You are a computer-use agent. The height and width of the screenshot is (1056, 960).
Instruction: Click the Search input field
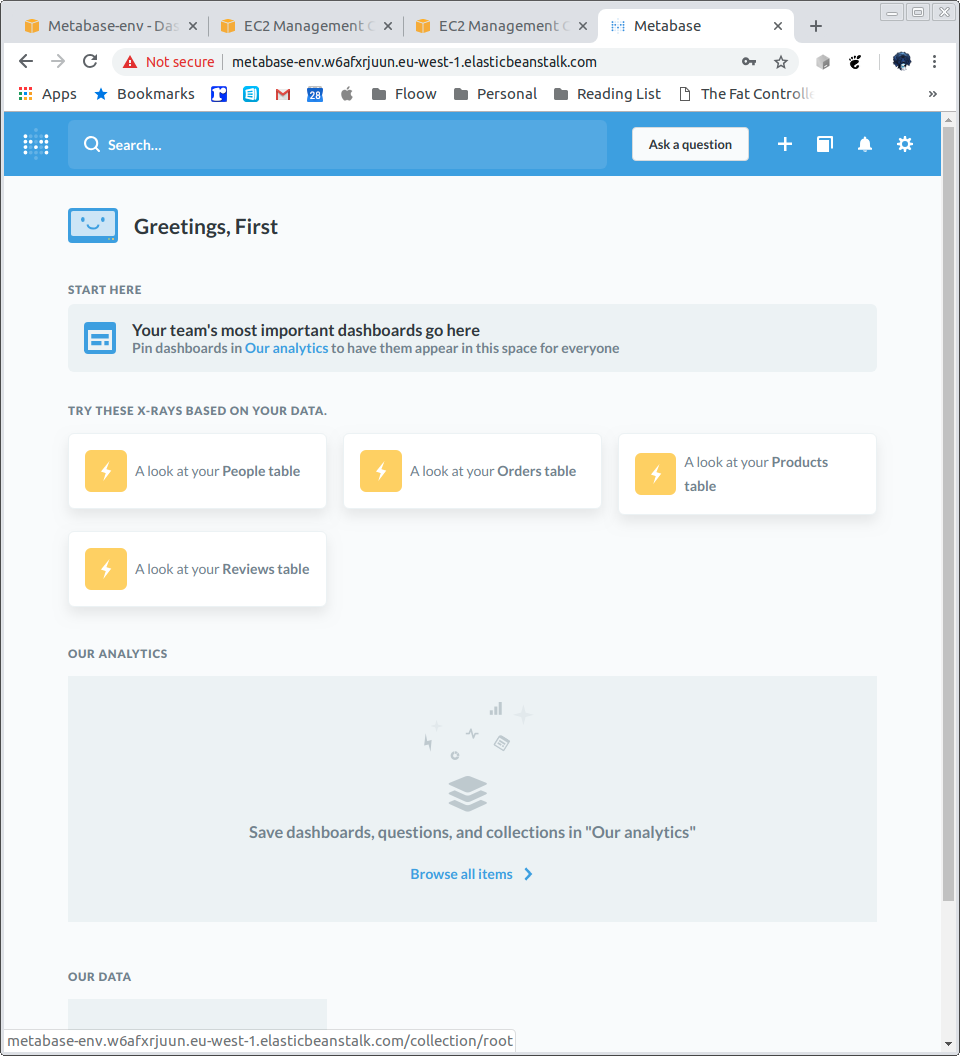tap(337, 144)
